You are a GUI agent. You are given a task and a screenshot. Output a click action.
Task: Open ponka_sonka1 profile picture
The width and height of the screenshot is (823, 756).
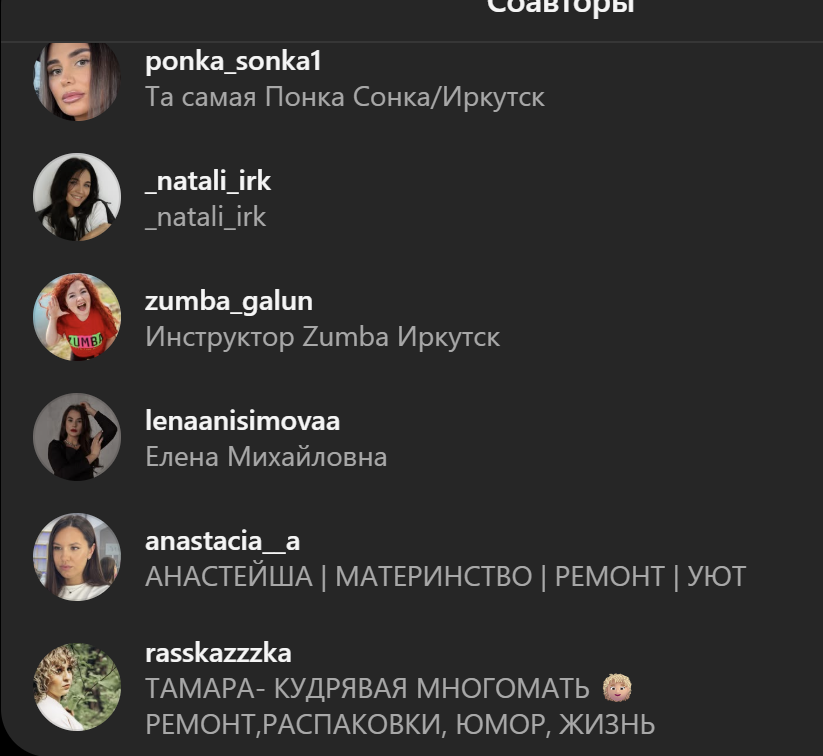point(77,81)
